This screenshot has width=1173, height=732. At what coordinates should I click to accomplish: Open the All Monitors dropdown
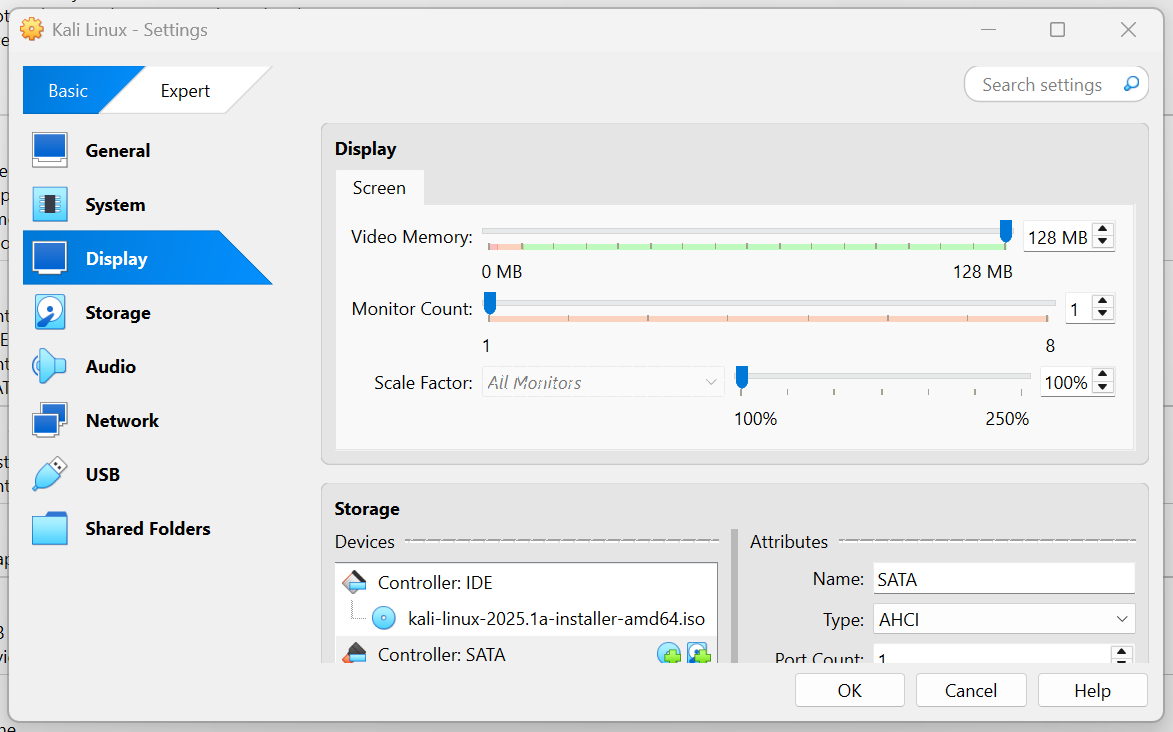point(603,382)
